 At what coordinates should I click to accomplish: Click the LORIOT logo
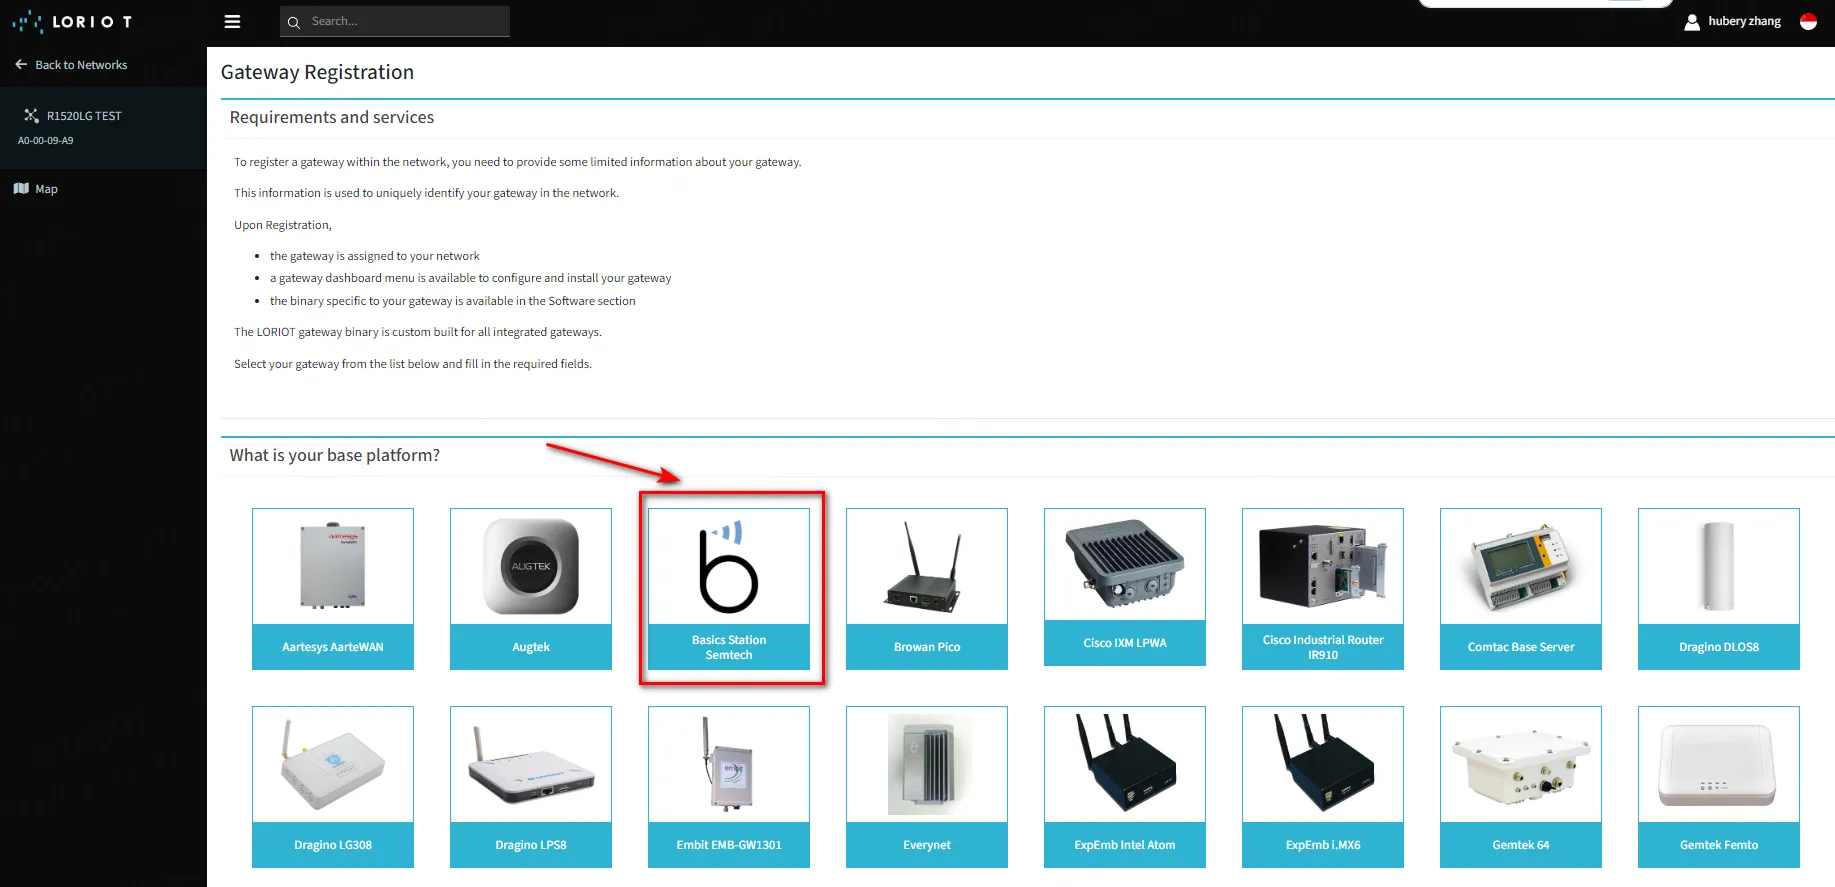point(72,22)
